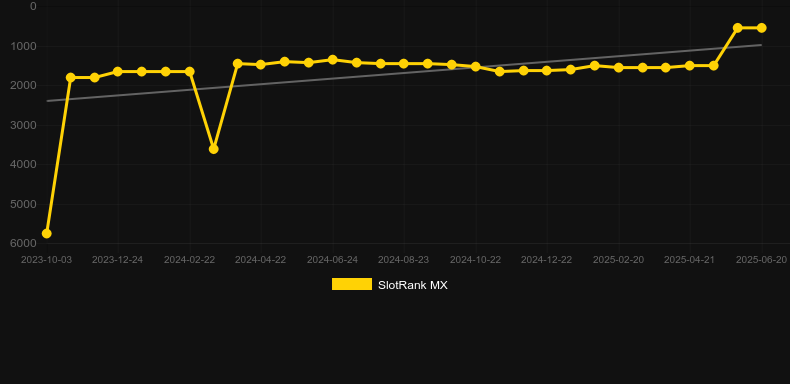The height and width of the screenshot is (384, 790).
Task: Click the 2024-08-23 date axis label
Action: pyautogui.click(x=404, y=260)
